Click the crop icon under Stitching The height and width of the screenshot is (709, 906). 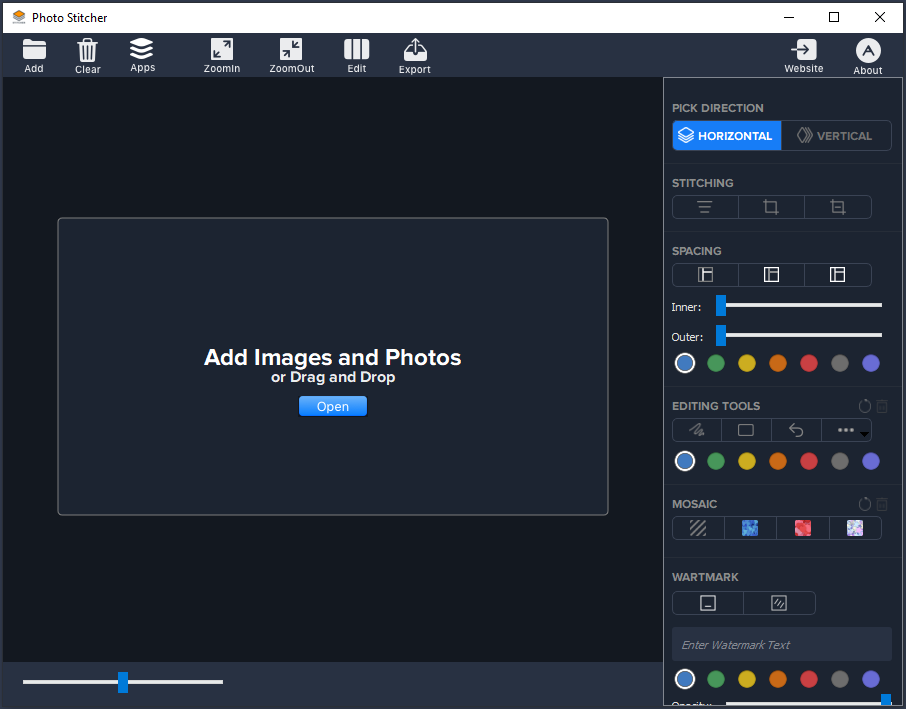tap(771, 207)
